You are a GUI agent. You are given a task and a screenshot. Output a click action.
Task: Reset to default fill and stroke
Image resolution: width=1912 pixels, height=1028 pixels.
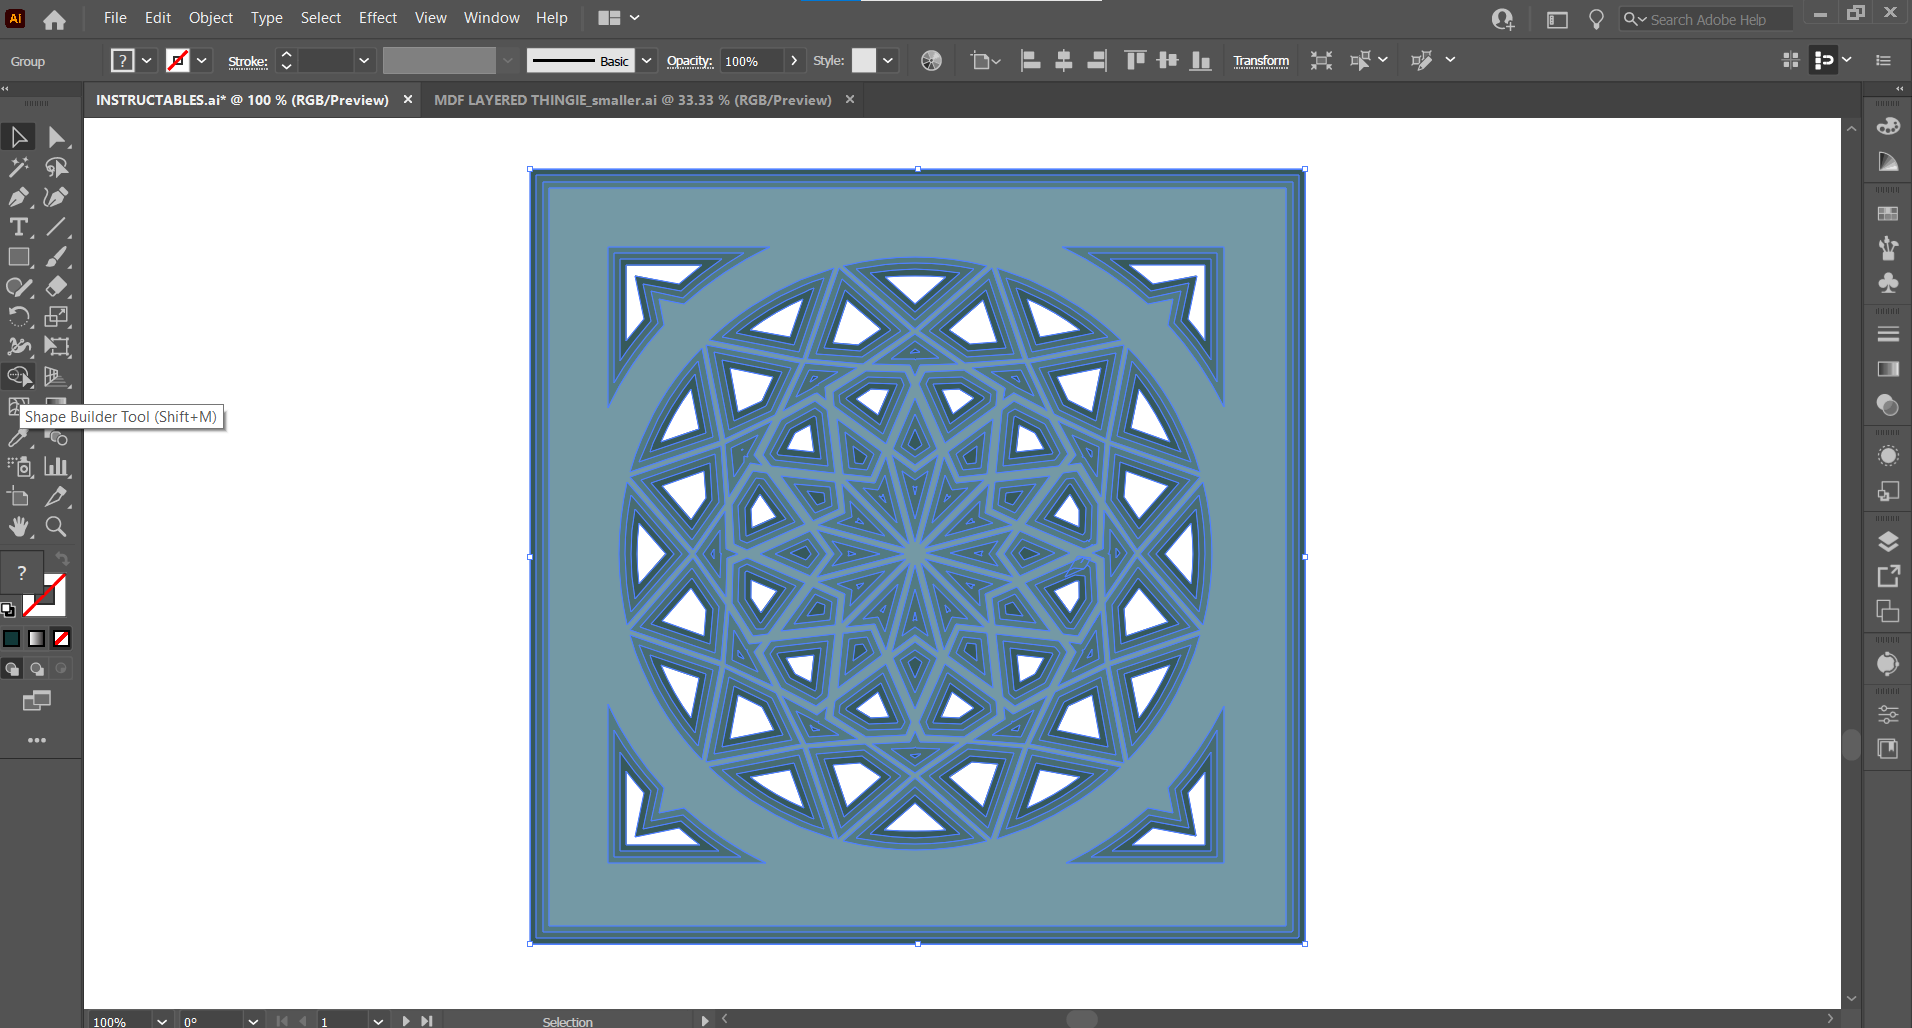click(x=8, y=609)
